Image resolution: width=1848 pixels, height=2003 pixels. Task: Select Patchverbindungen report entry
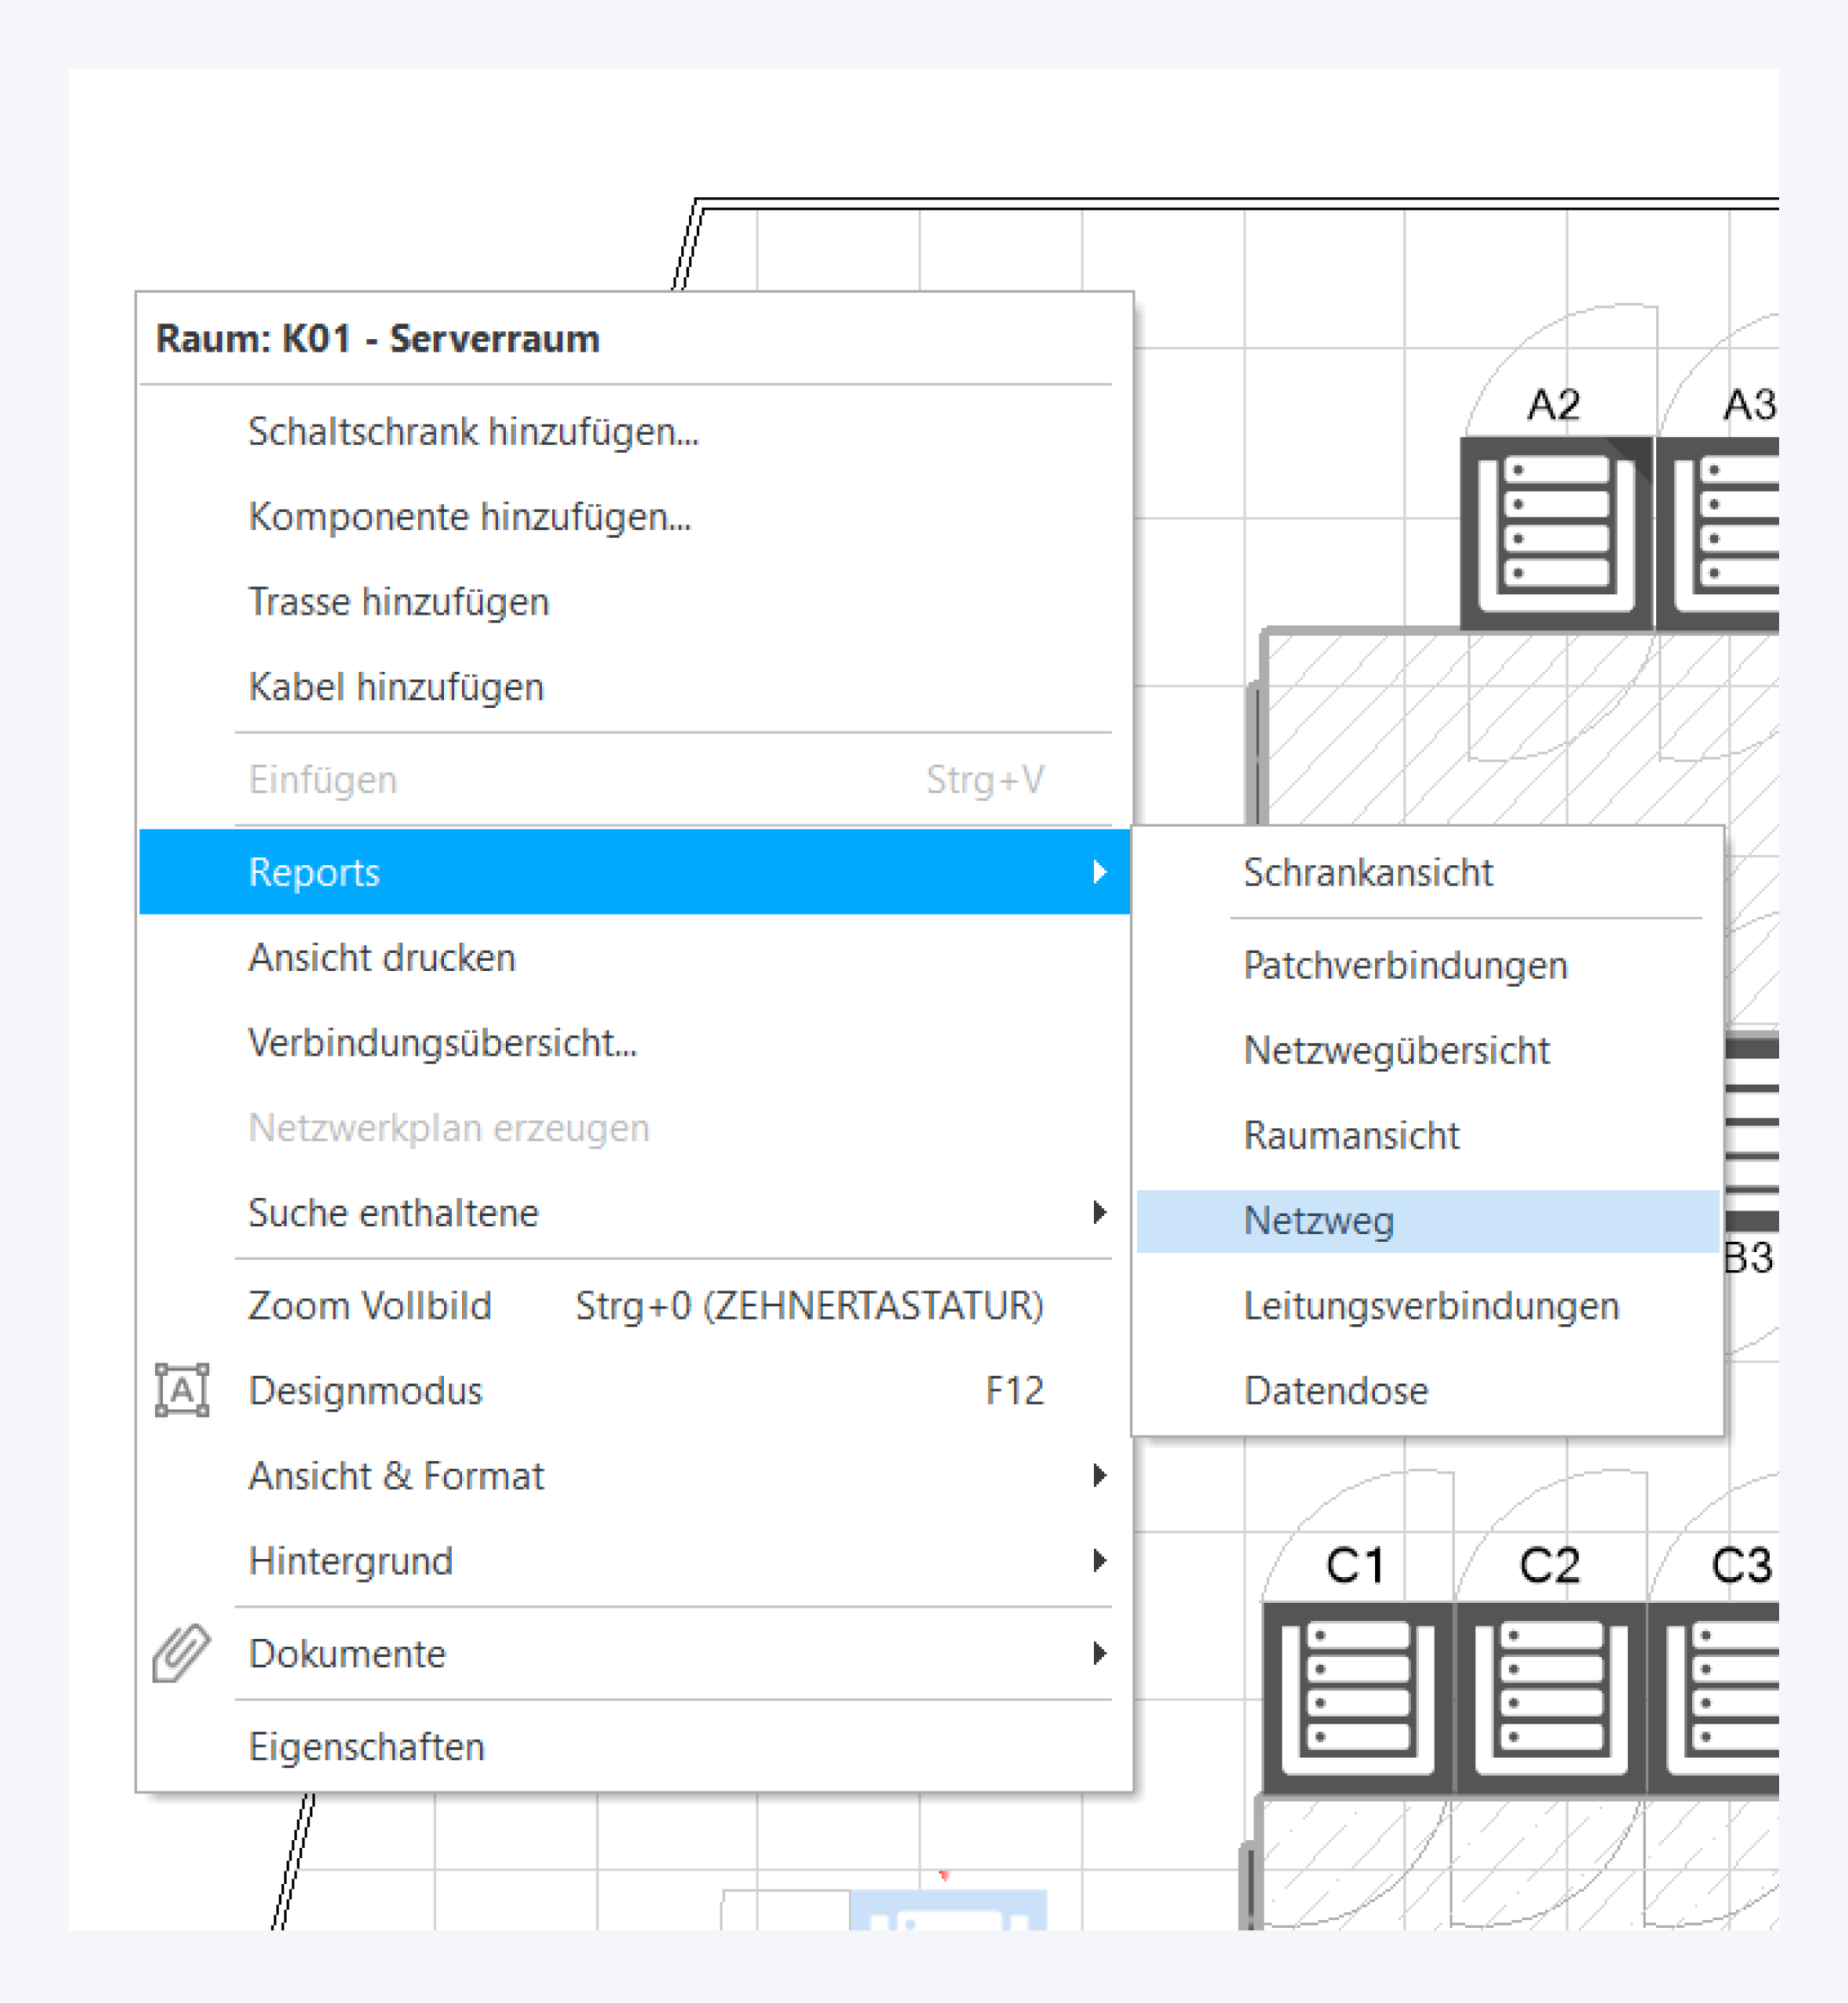pyautogui.click(x=1405, y=966)
